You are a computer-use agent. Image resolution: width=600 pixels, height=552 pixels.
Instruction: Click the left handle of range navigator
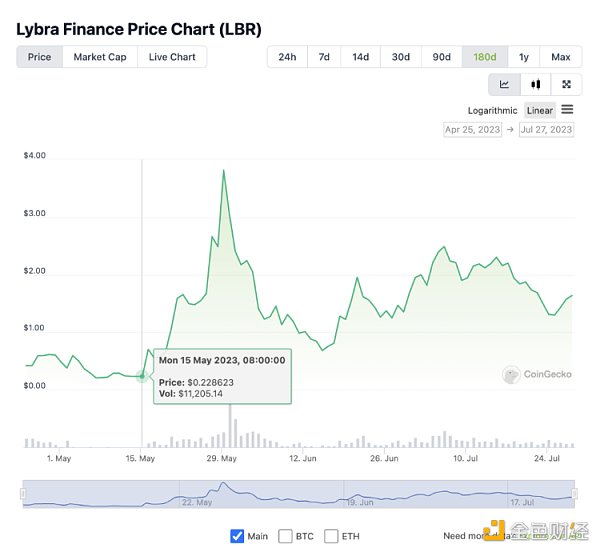[23, 494]
